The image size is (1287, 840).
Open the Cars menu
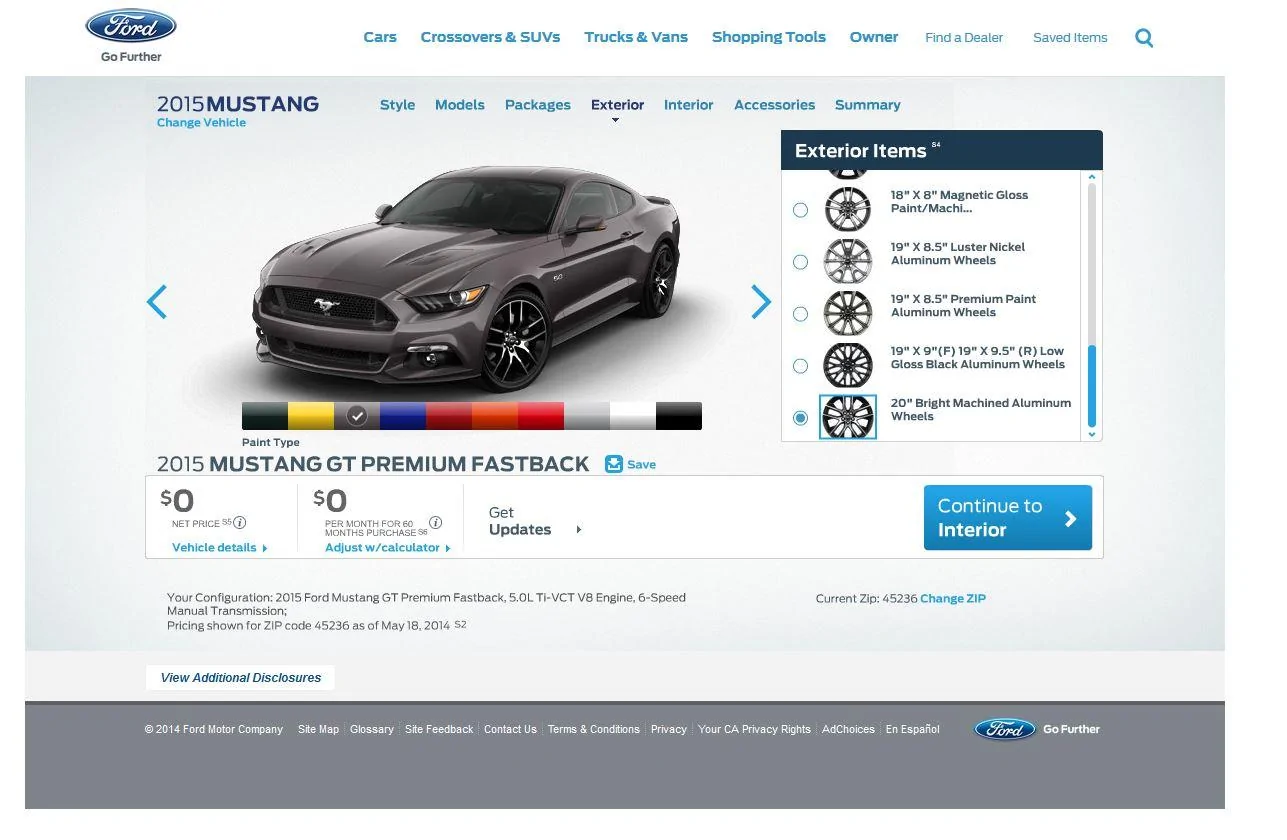380,37
